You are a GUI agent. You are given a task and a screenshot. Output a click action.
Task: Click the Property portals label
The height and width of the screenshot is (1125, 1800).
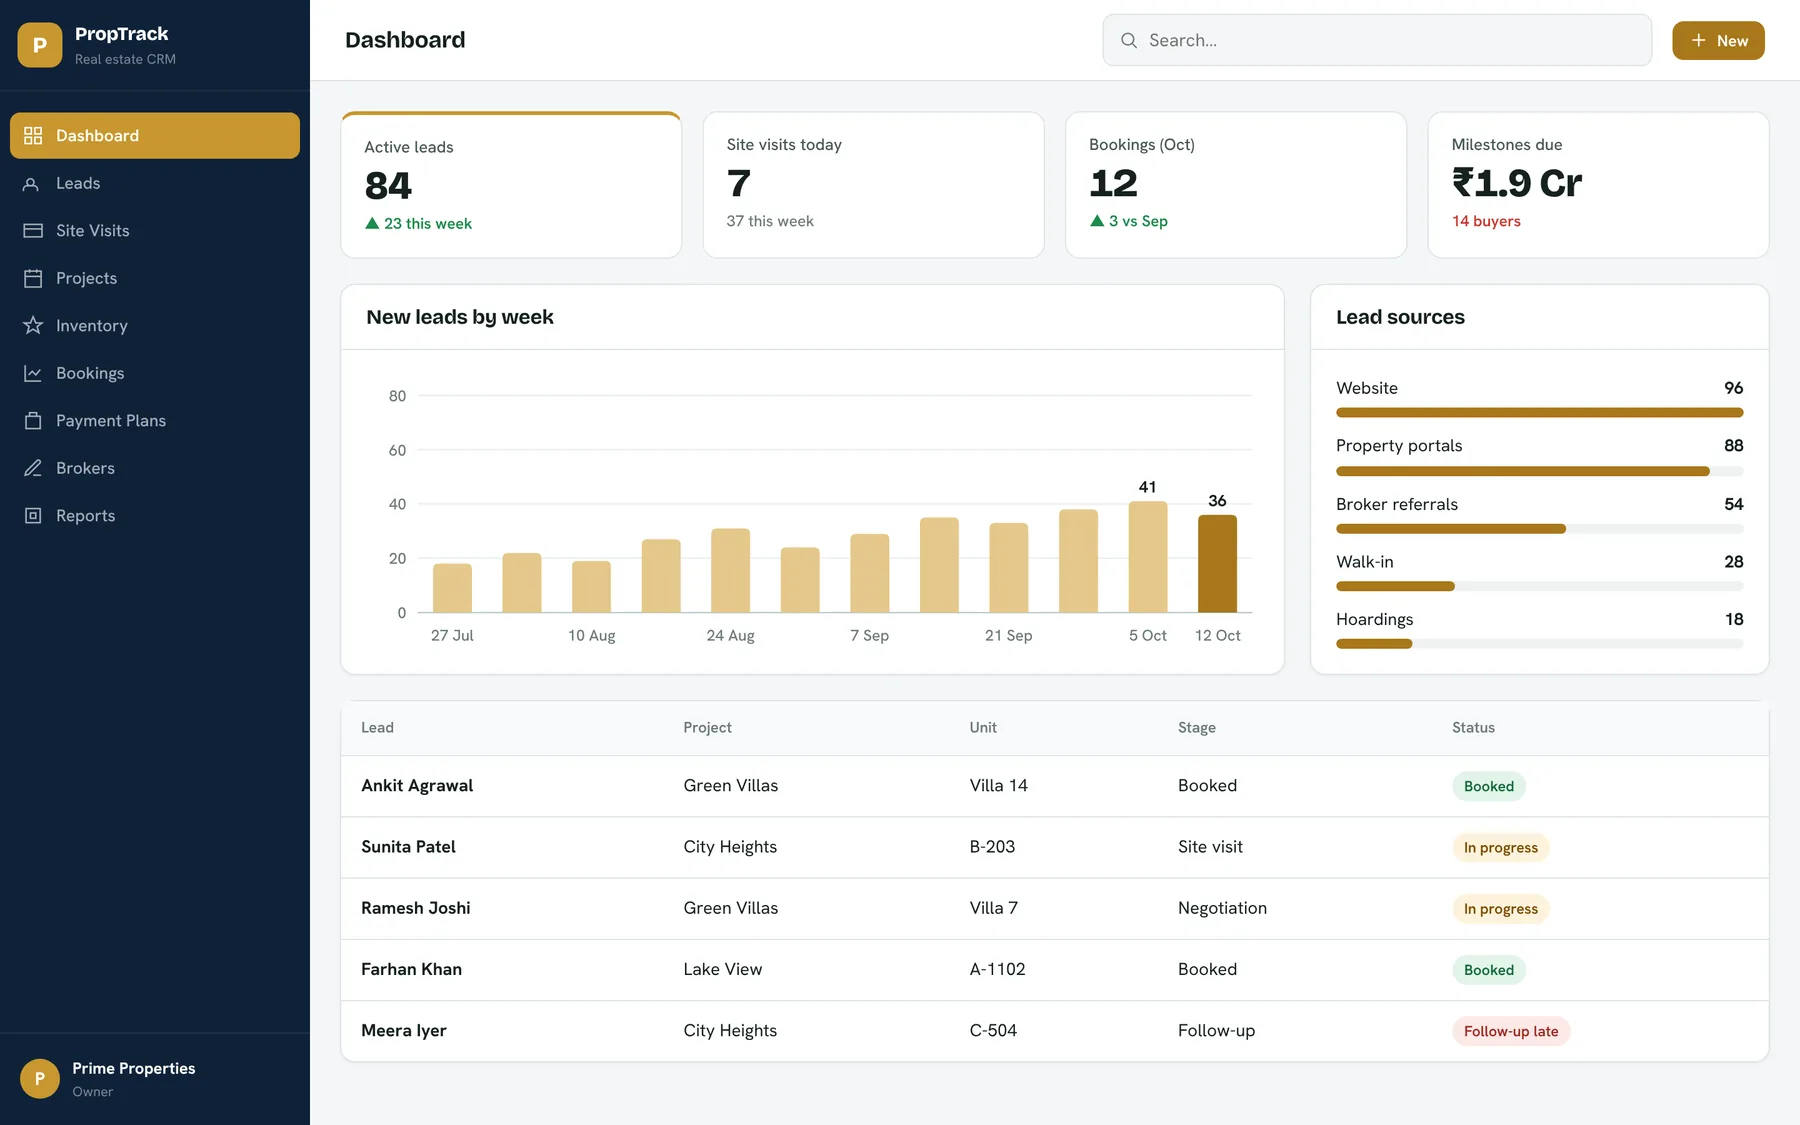(x=1398, y=445)
